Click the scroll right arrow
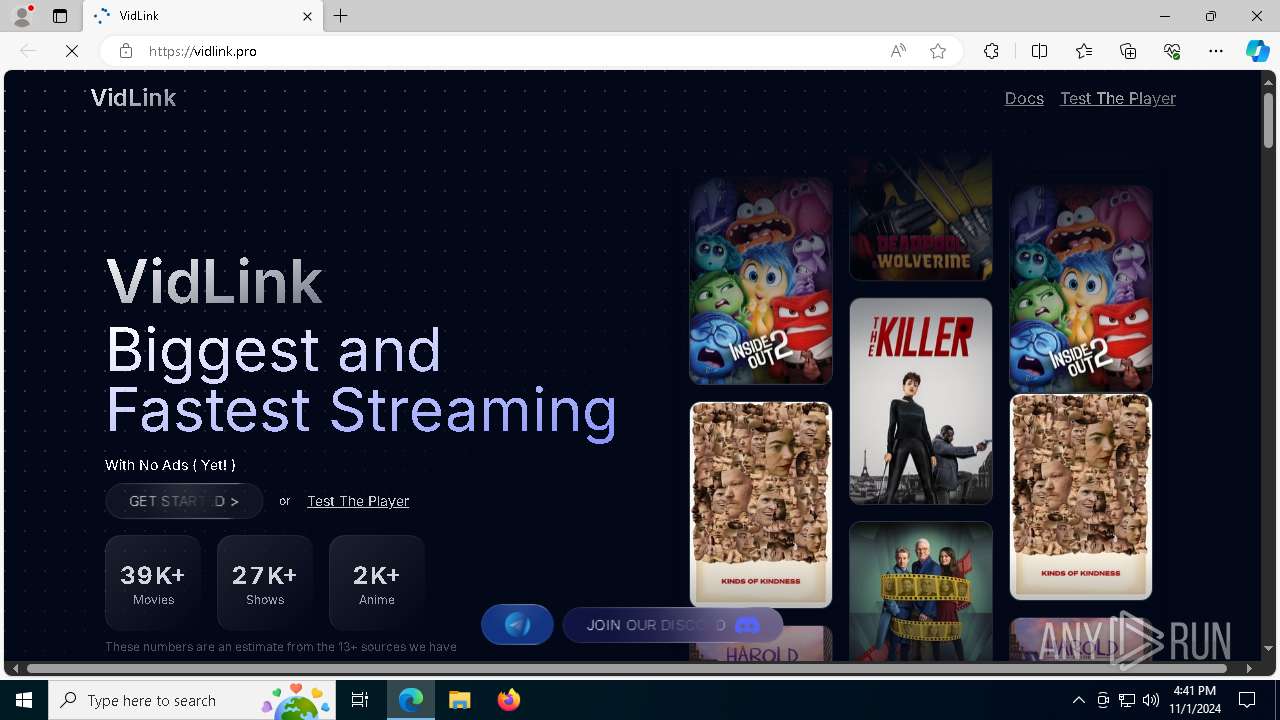Screen dimensions: 1280x720 point(1249,668)
